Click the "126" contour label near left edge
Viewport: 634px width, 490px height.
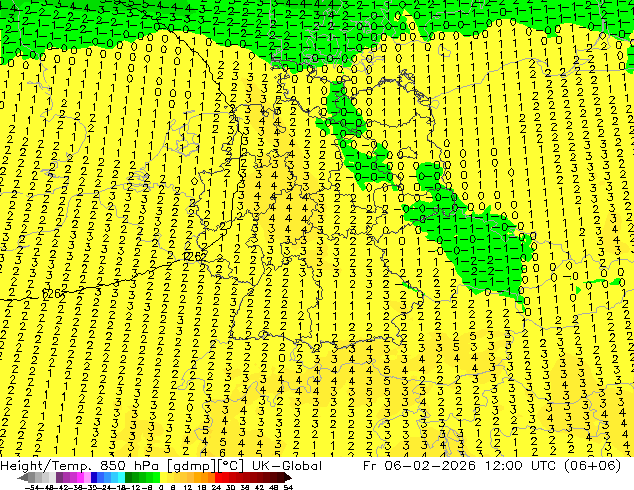(53, 295)
